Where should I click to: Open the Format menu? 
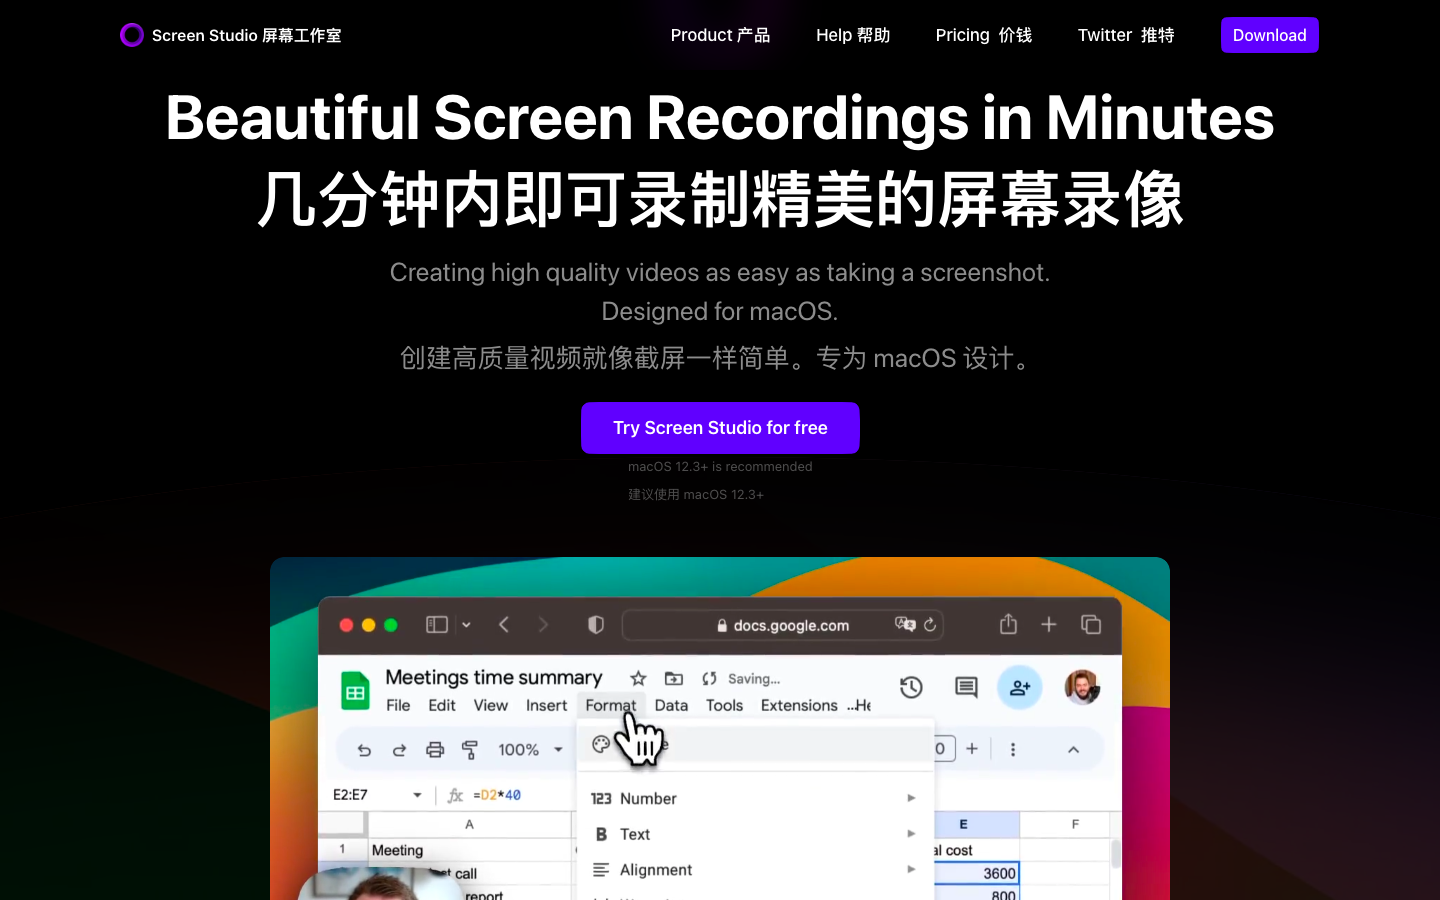tap(611, 705)
